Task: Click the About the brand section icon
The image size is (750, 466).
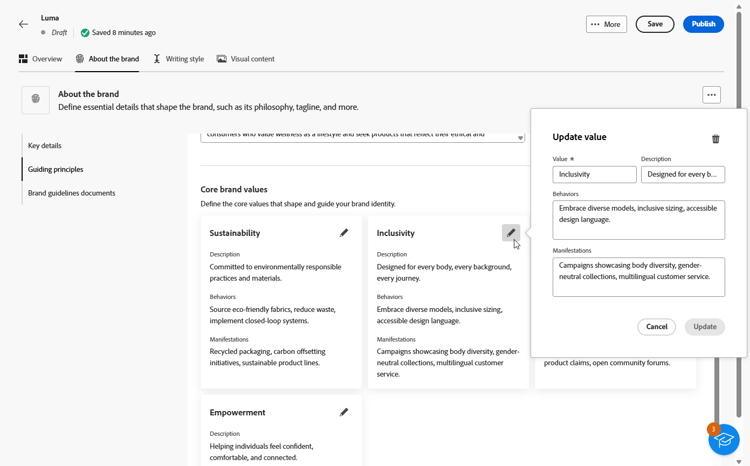Action: 36,99
